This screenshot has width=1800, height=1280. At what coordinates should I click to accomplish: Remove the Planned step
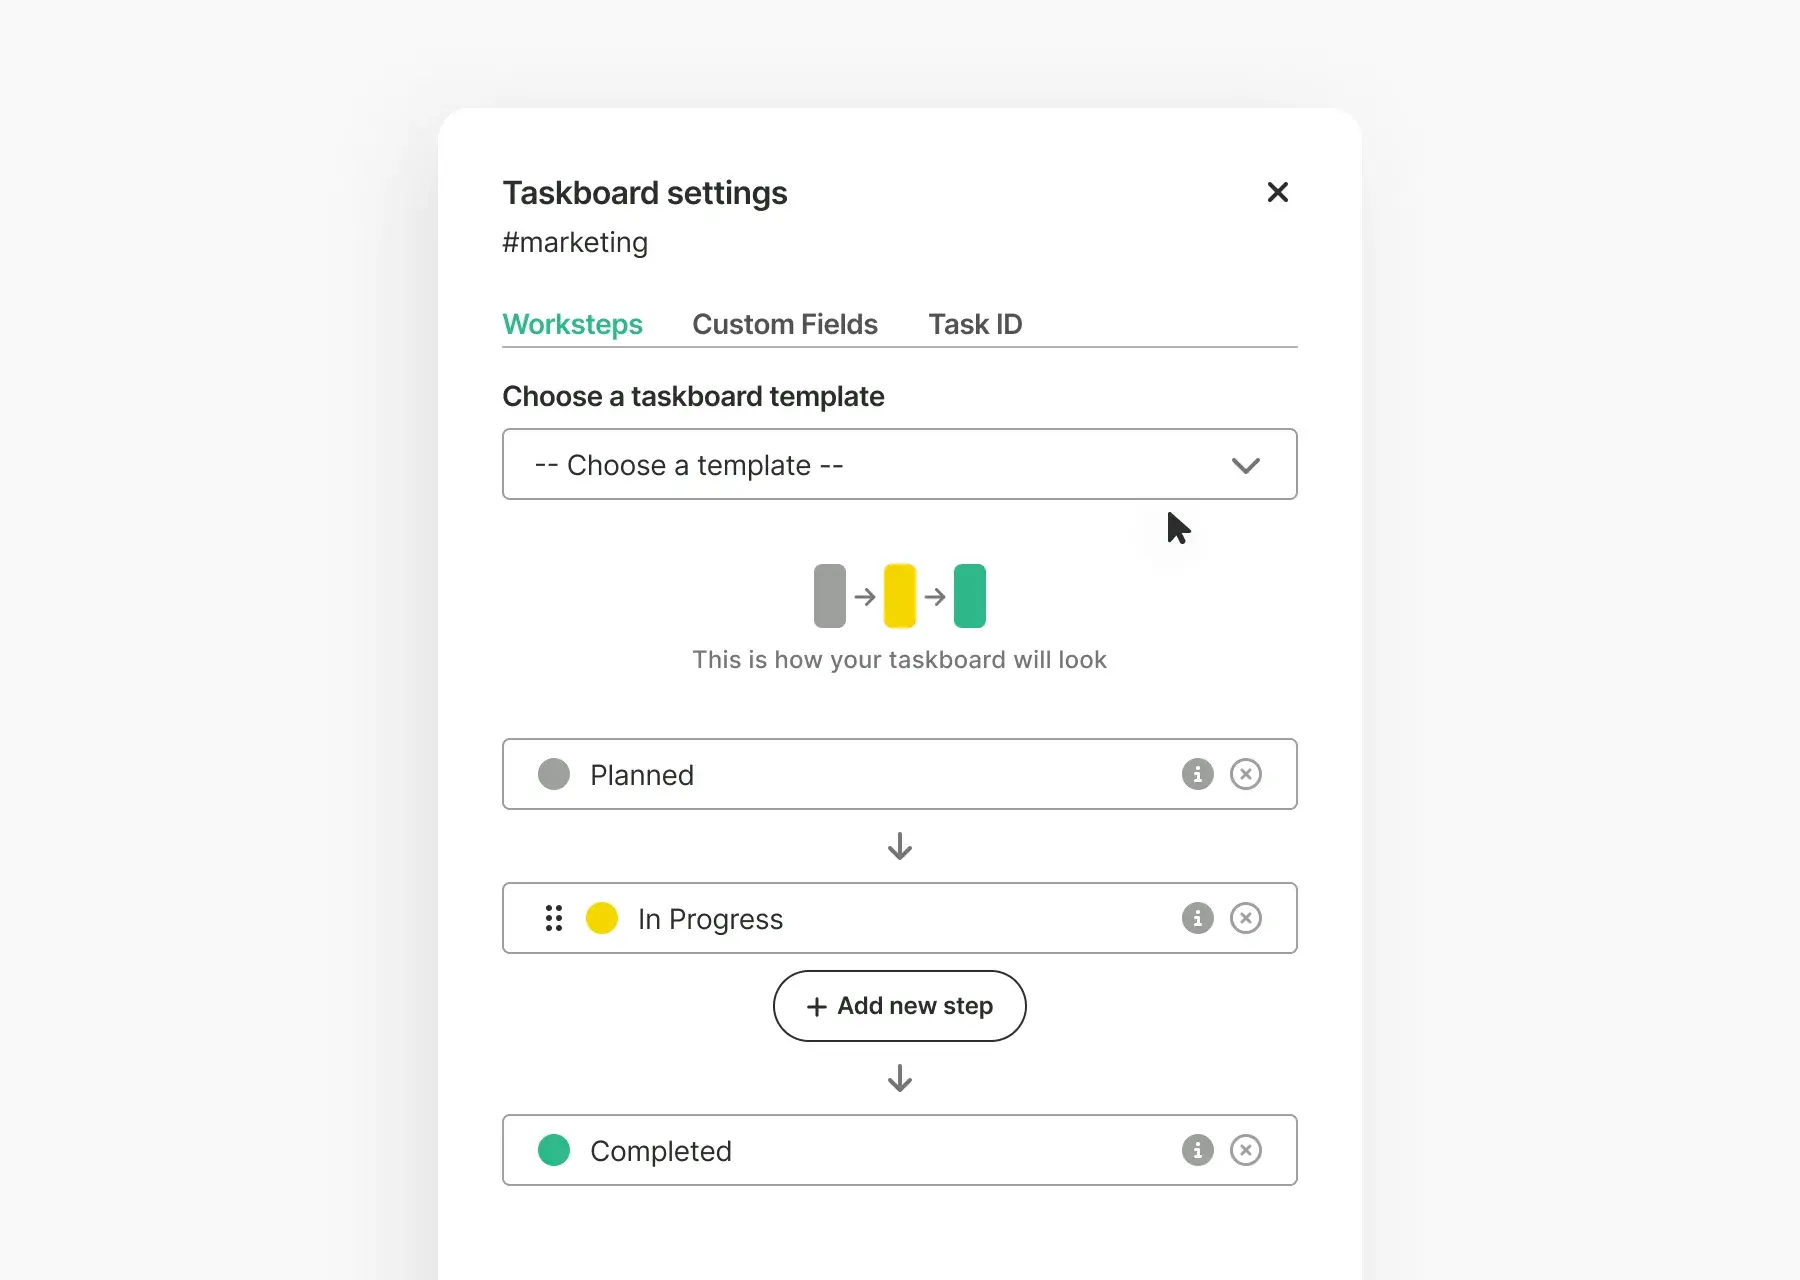coord(1245,774)
